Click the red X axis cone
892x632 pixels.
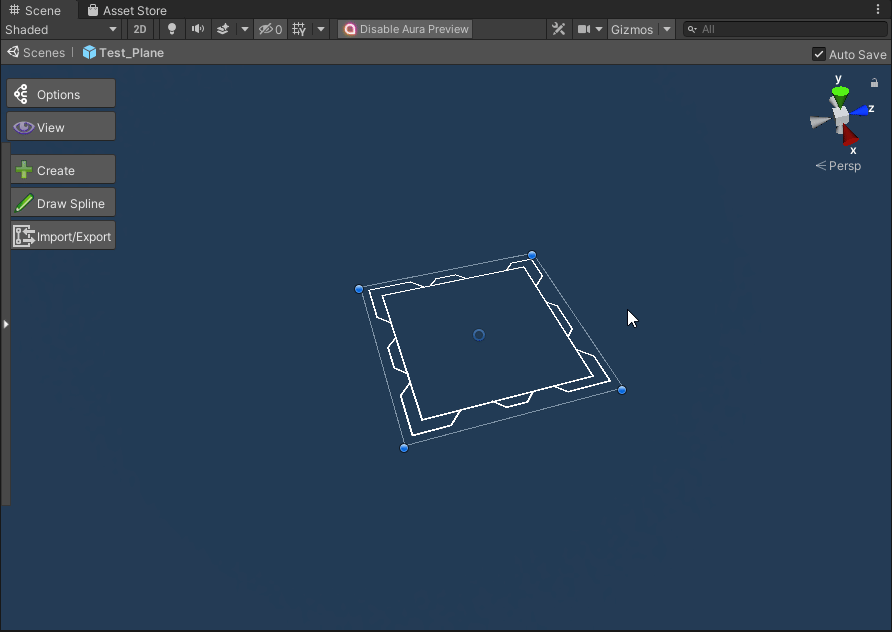click(x=849, y=135)
